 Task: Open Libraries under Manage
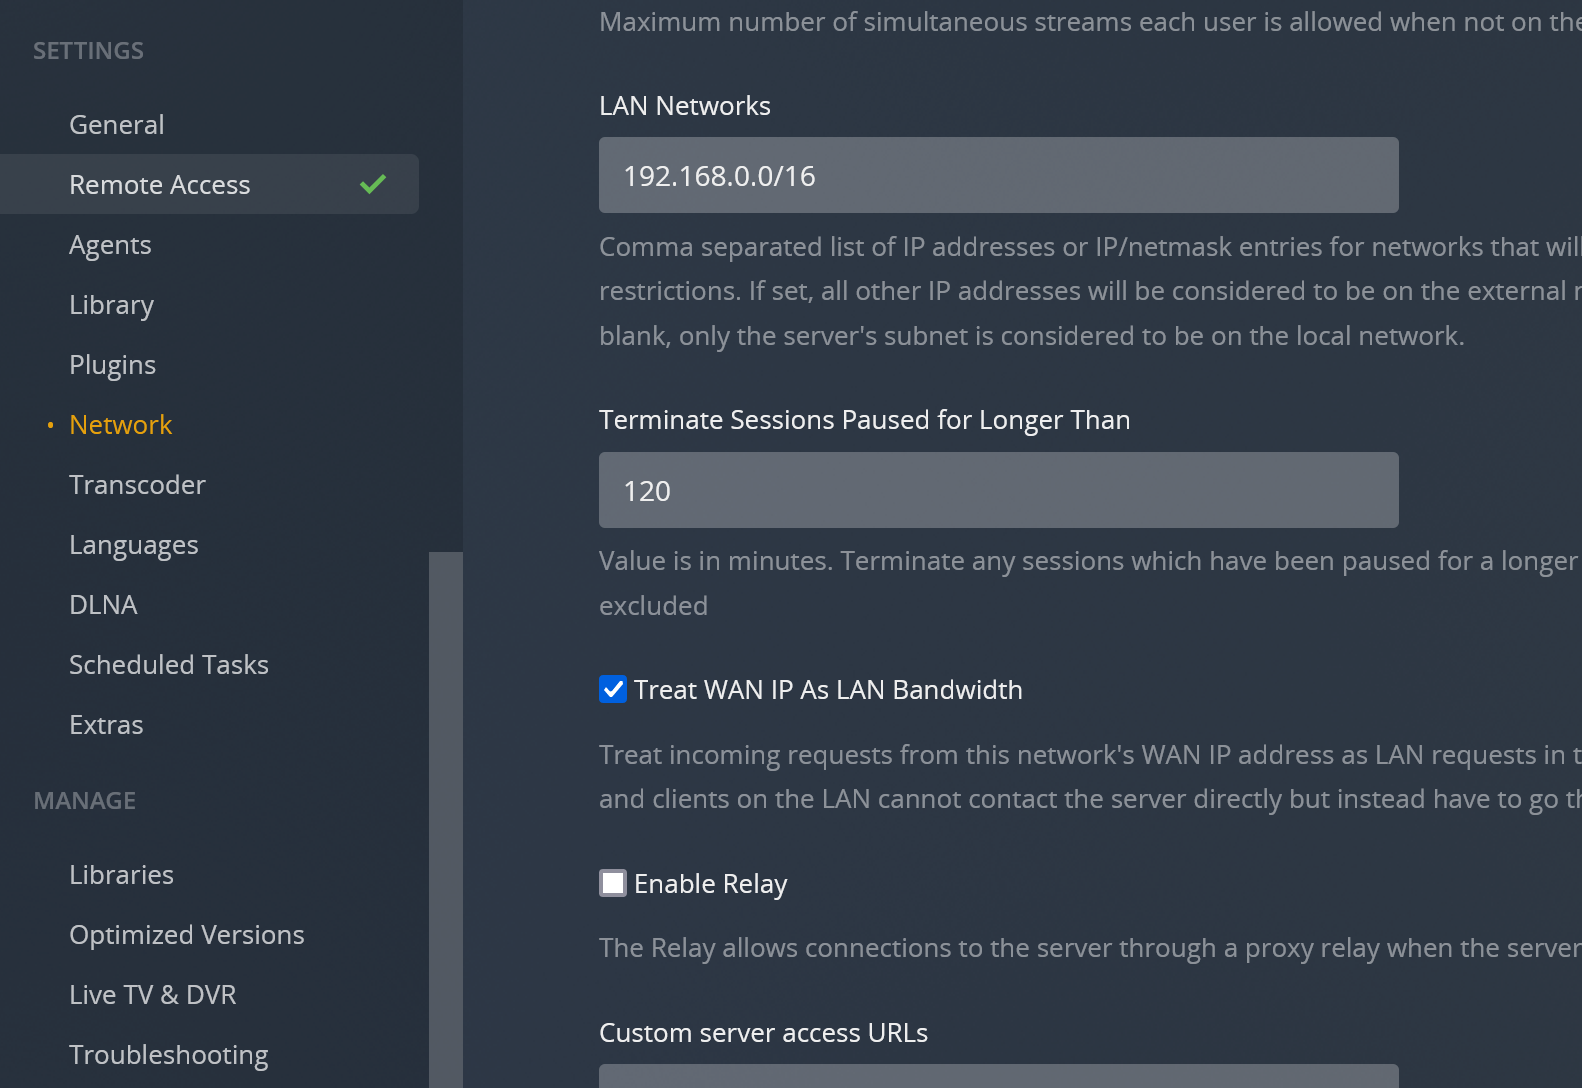click(121, 875)
